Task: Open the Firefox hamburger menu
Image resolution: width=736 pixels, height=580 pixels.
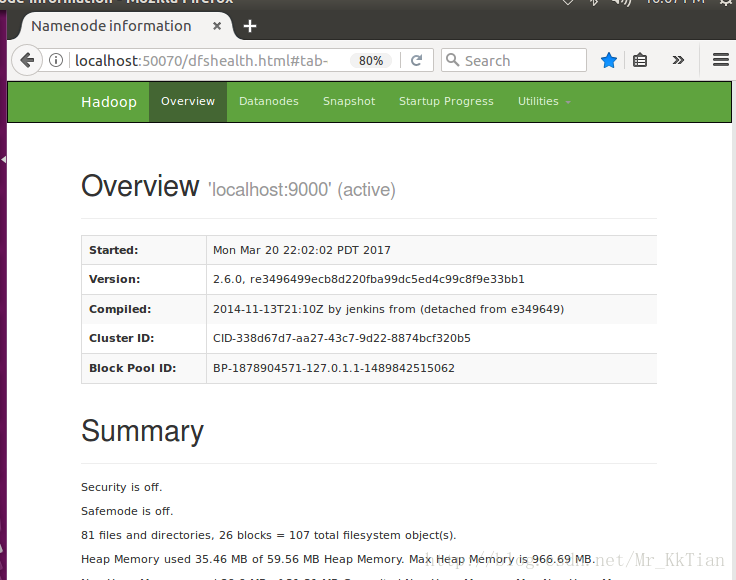Action: click(721, 60)
